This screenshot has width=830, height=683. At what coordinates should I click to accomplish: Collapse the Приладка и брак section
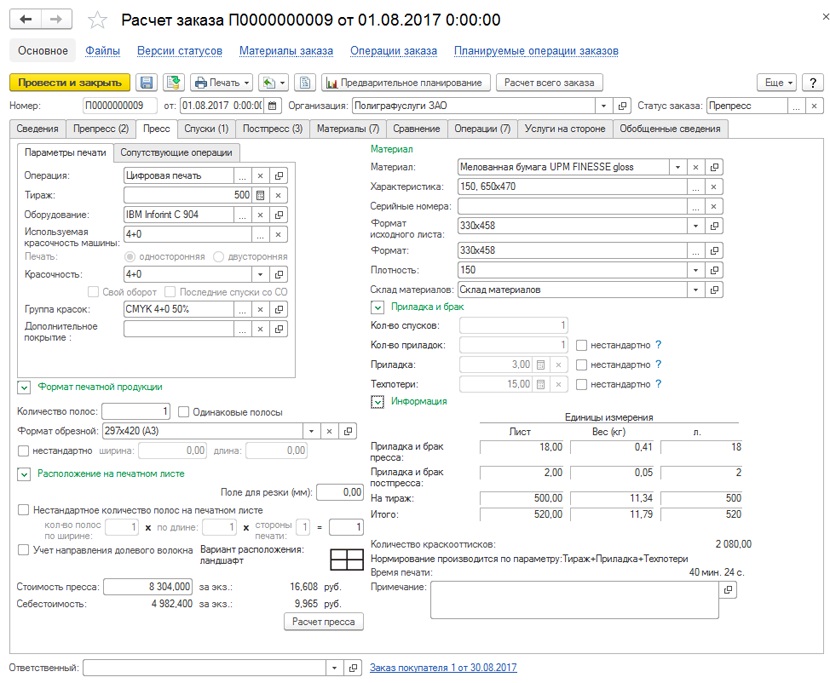coord(377,307)
